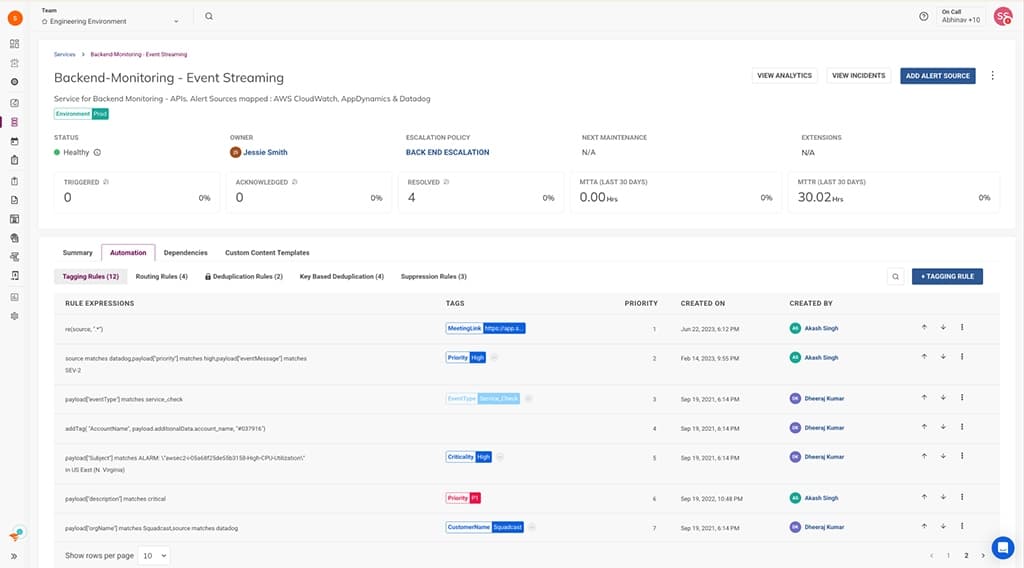This screenshot has width=1024, height=568.
Task: Open the help question mark icon
Action: [923, 16]
